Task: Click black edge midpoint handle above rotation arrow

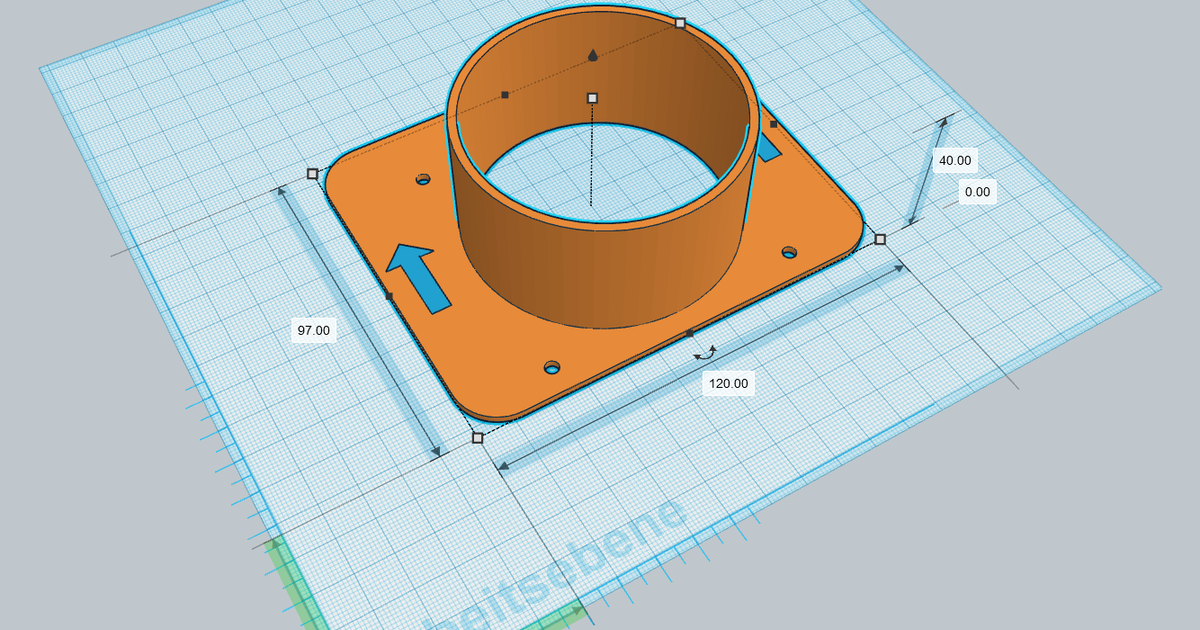Action: pos(690,332)
